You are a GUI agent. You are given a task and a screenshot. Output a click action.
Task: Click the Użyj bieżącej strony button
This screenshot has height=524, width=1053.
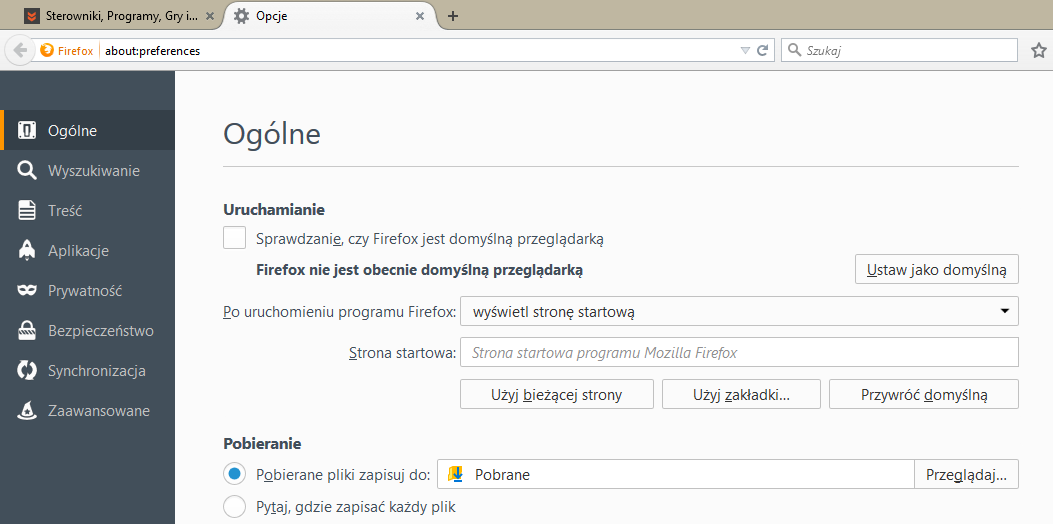(x=557, y=394)
